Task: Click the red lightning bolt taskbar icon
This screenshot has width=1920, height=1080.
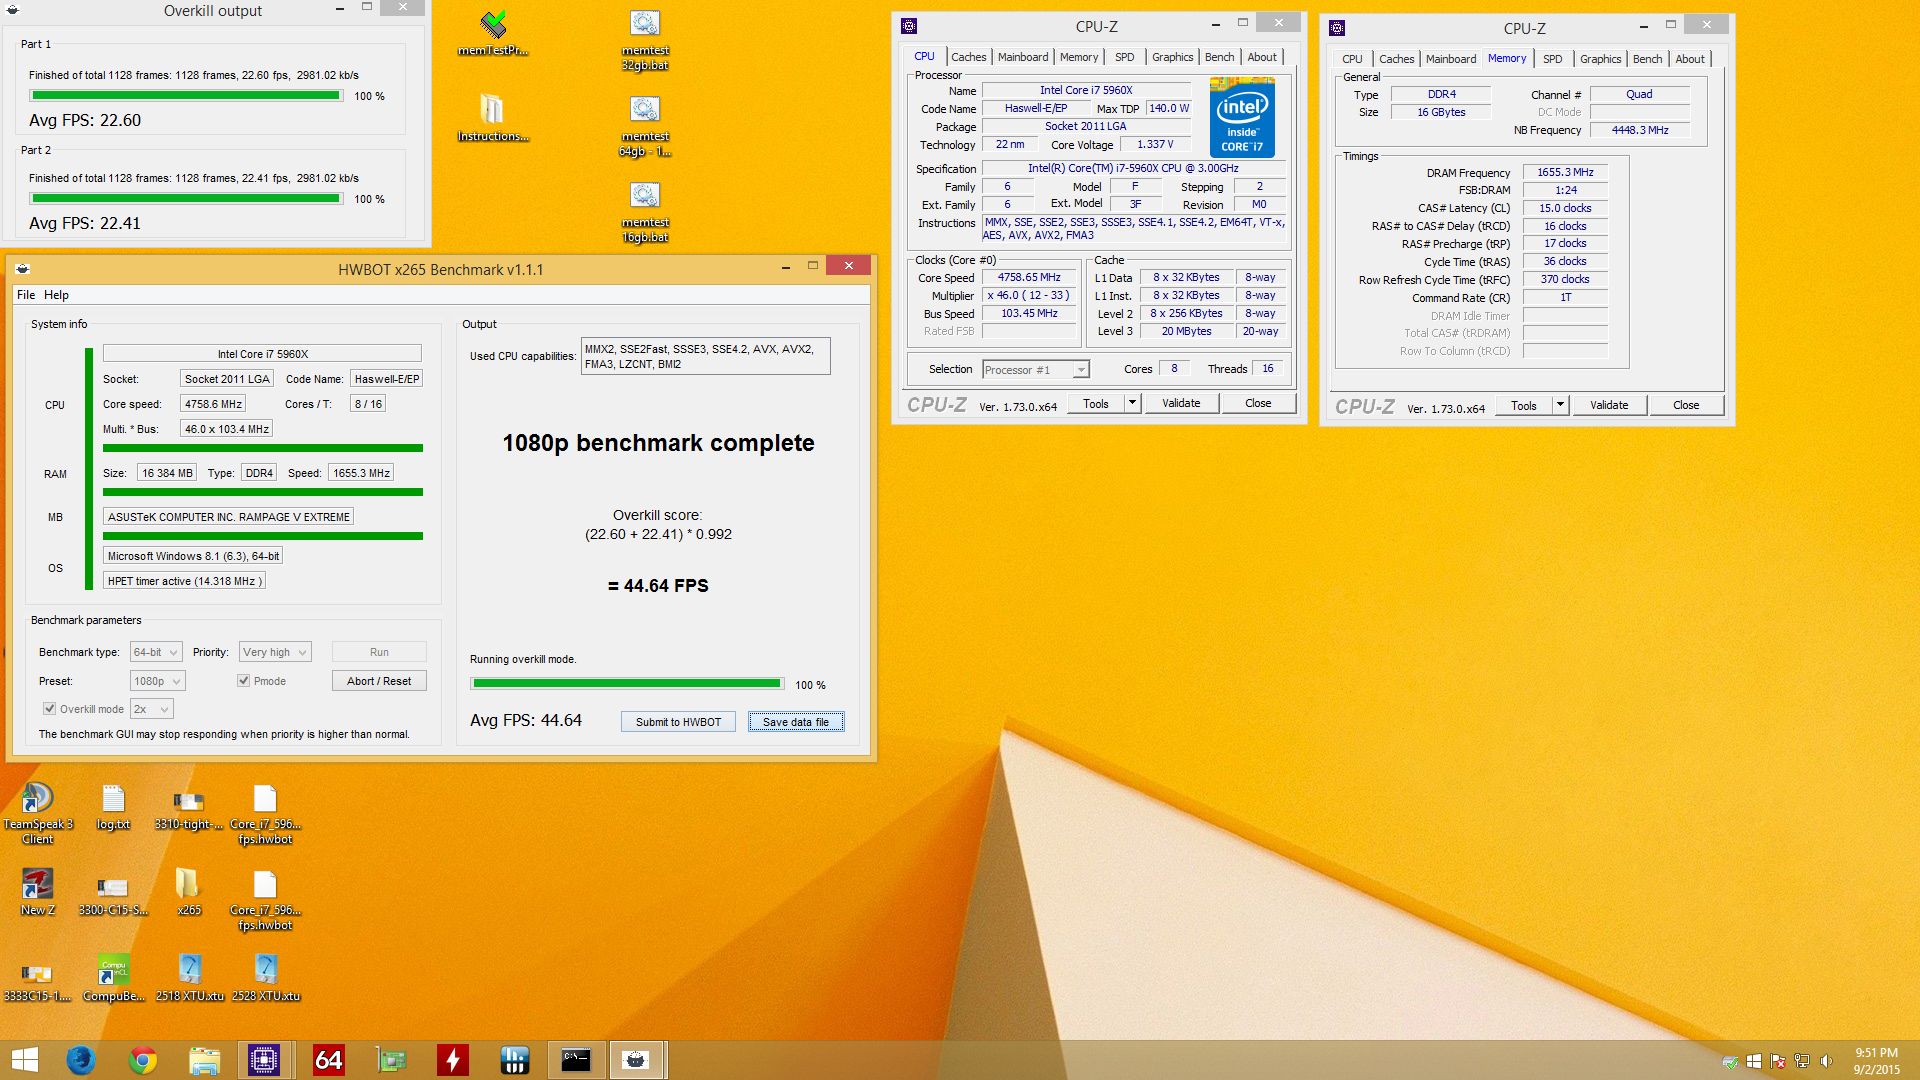Action: point(452,1060)
